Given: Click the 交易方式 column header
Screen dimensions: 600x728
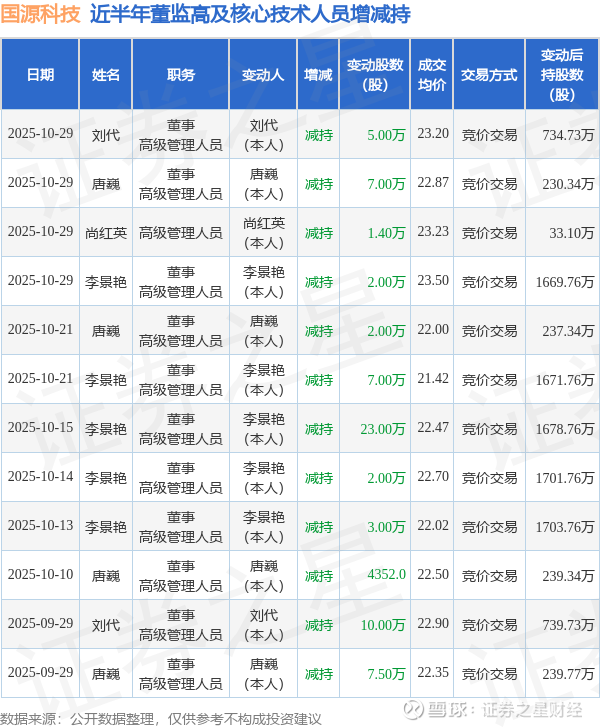Looking at the screenshot, I should pos(489,75).
